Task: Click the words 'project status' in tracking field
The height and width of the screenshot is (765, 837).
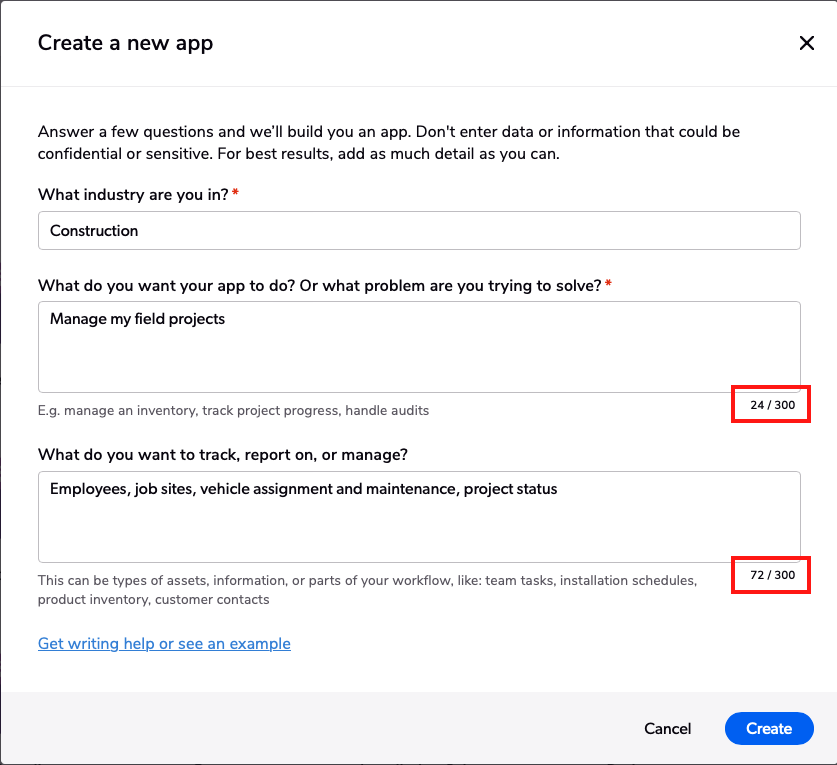Action: (x=510, y=489)
